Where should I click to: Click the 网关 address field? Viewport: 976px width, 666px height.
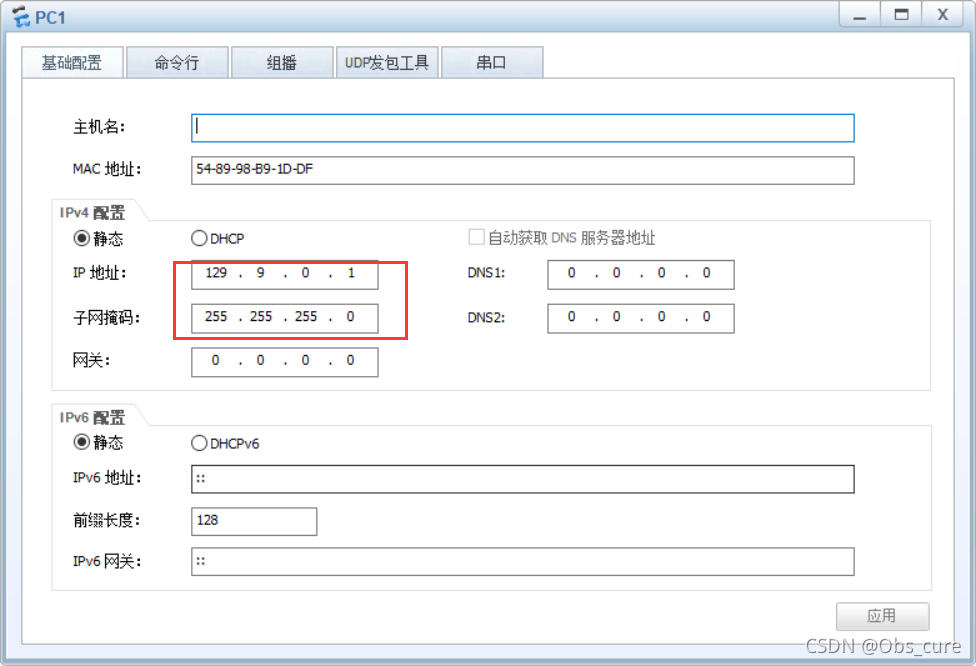(284, 362)
